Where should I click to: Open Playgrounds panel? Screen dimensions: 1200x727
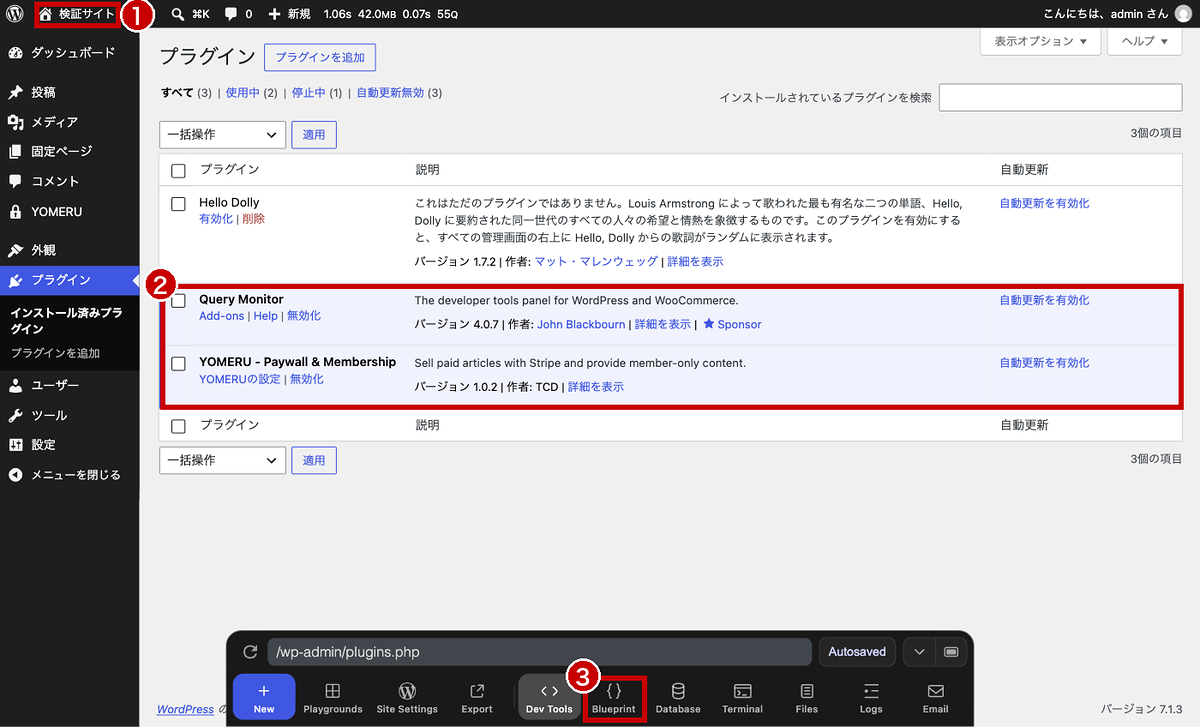click(x=333, y=697)
